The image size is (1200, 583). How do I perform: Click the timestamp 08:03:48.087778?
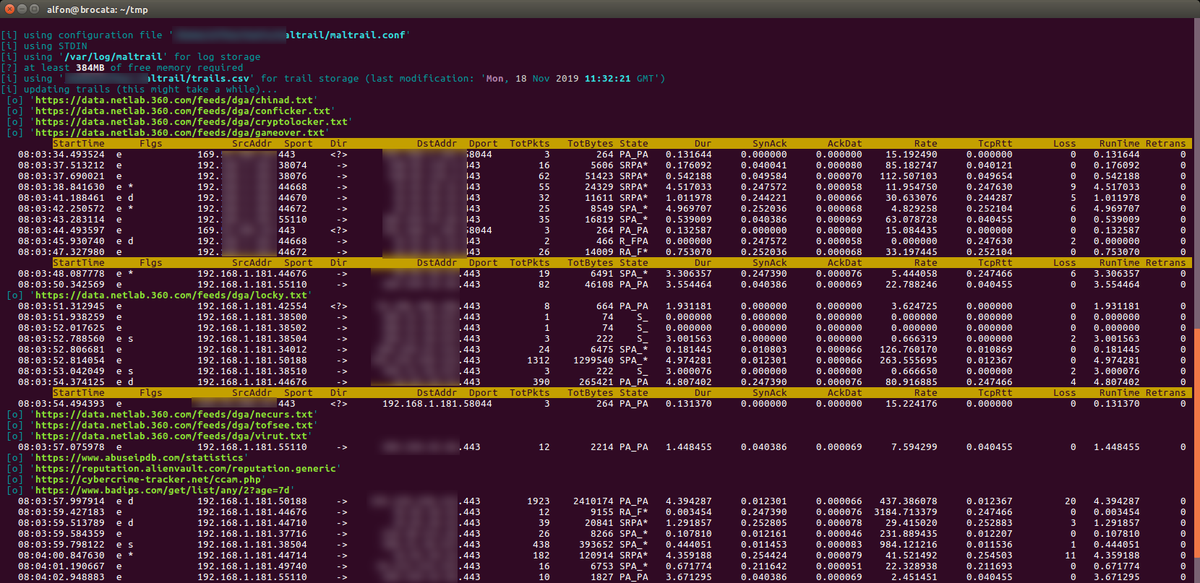[60, 274]
